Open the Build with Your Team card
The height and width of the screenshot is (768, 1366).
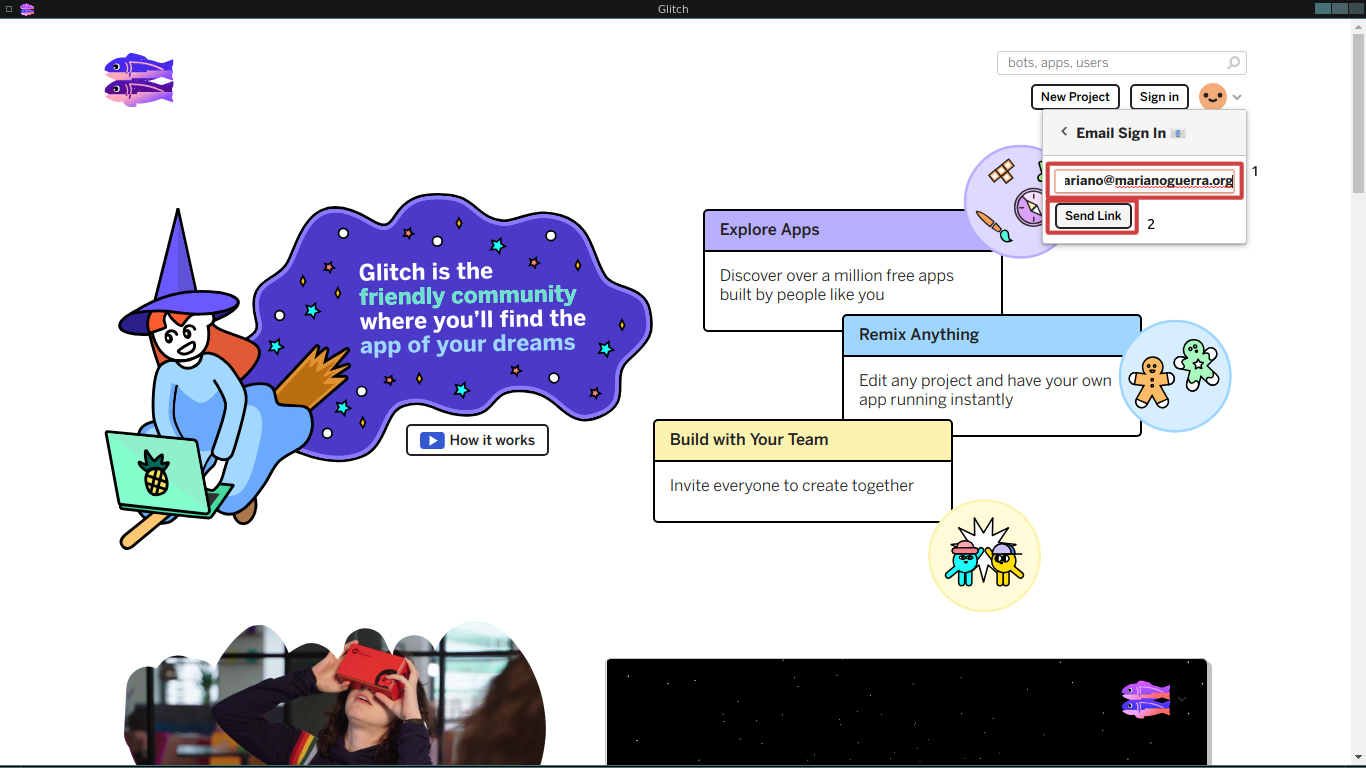pyautogui.click(x=803, y=470)
